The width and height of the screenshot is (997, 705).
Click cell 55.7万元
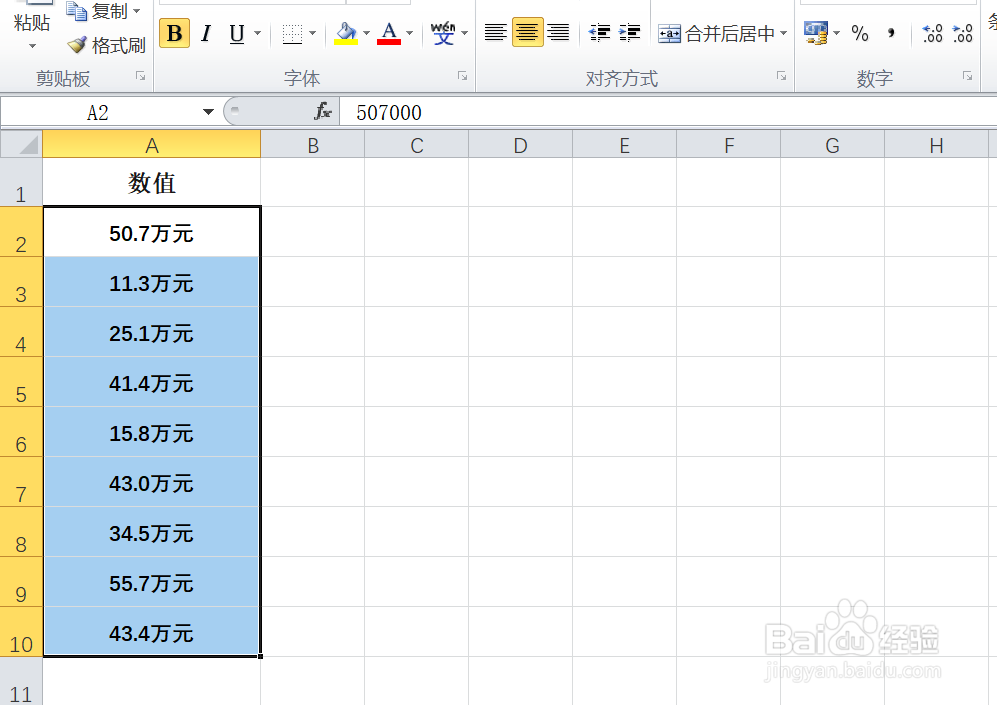coord(151,582)
